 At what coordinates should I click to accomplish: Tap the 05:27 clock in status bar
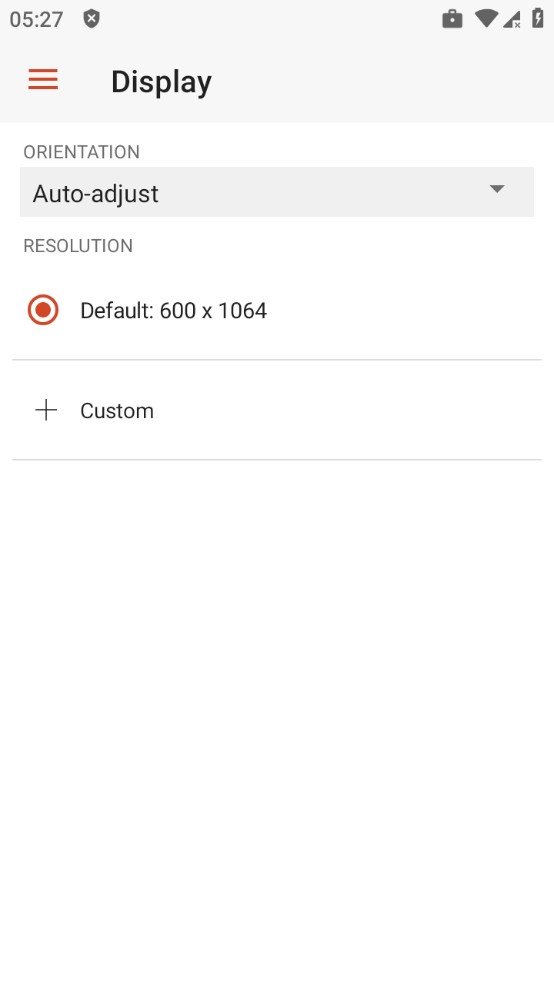click(x=36, y=19)
